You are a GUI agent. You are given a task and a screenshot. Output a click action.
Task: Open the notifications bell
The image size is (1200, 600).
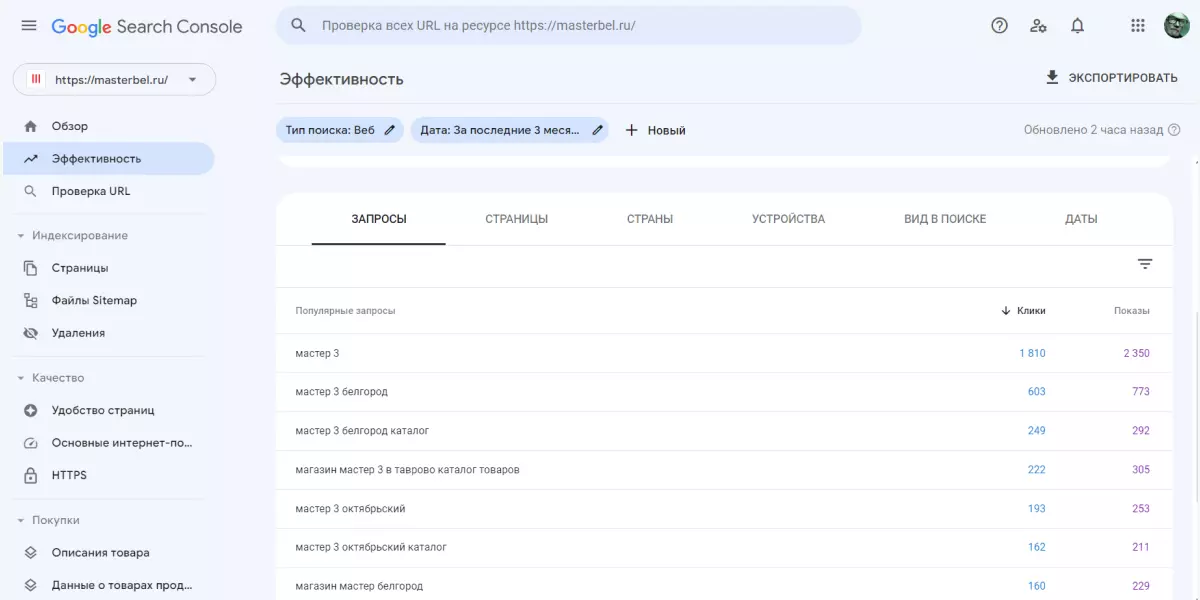[x=1077, y=26]
